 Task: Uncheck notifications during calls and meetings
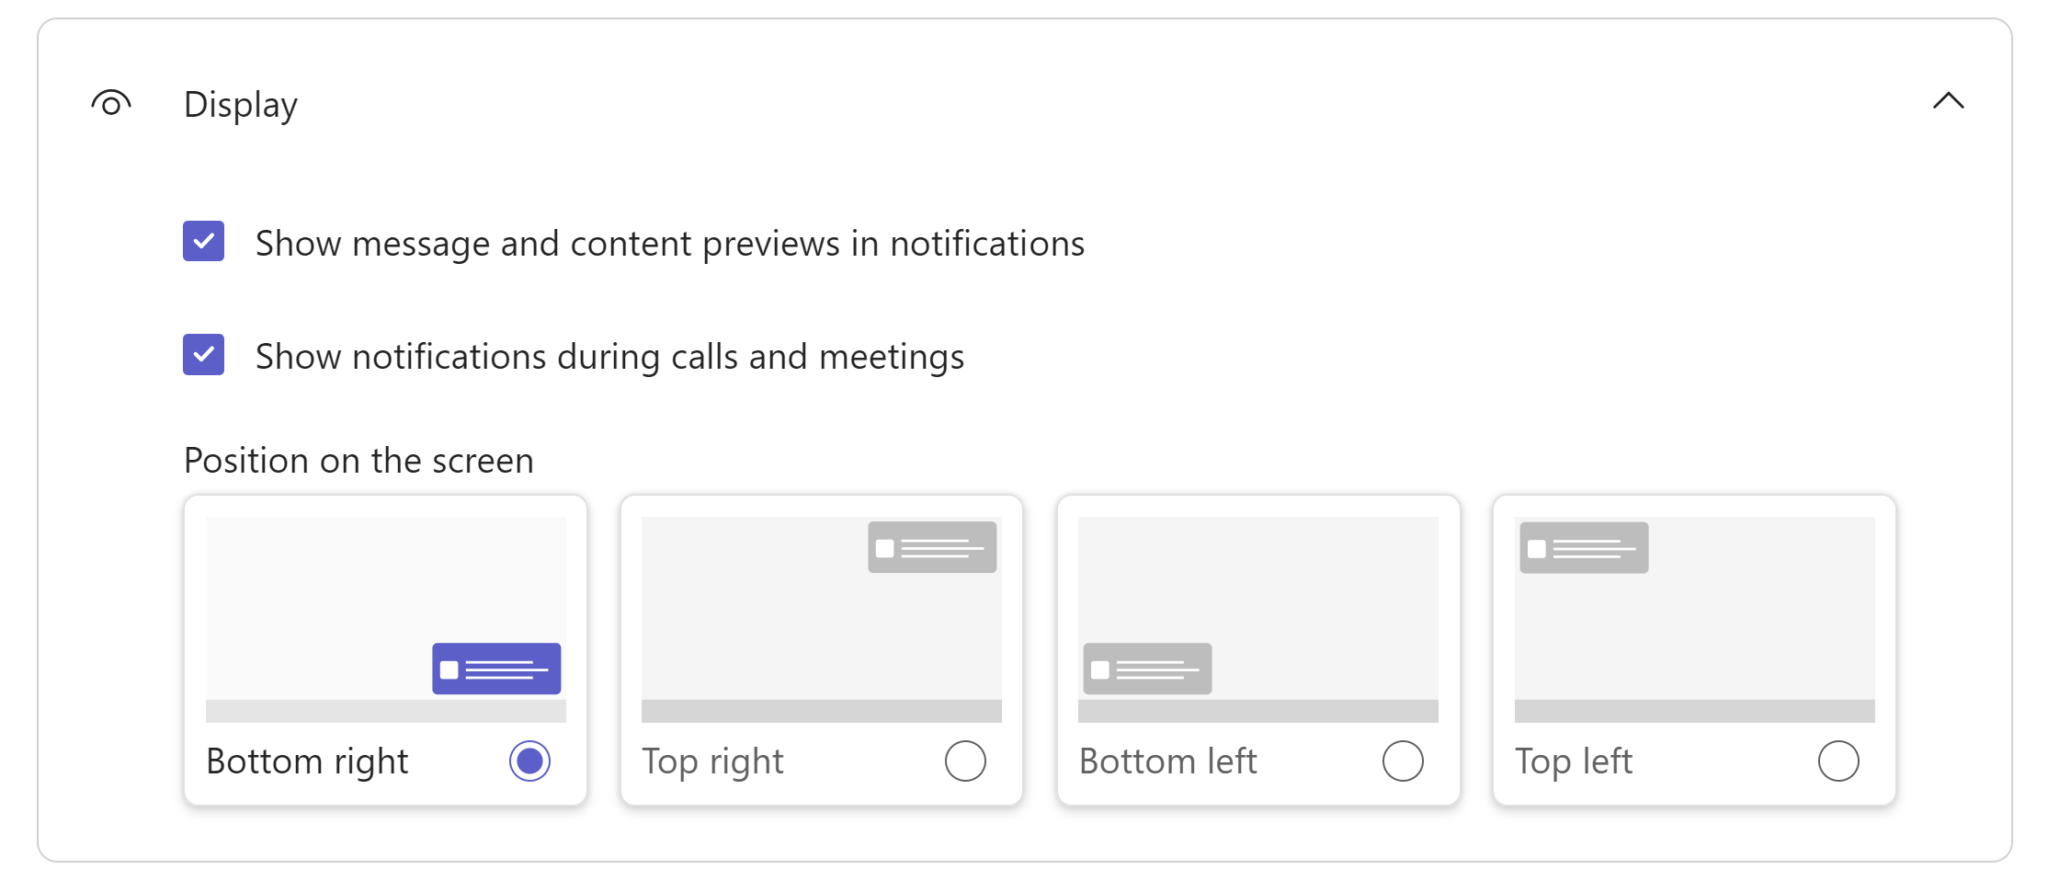[203, 355]
